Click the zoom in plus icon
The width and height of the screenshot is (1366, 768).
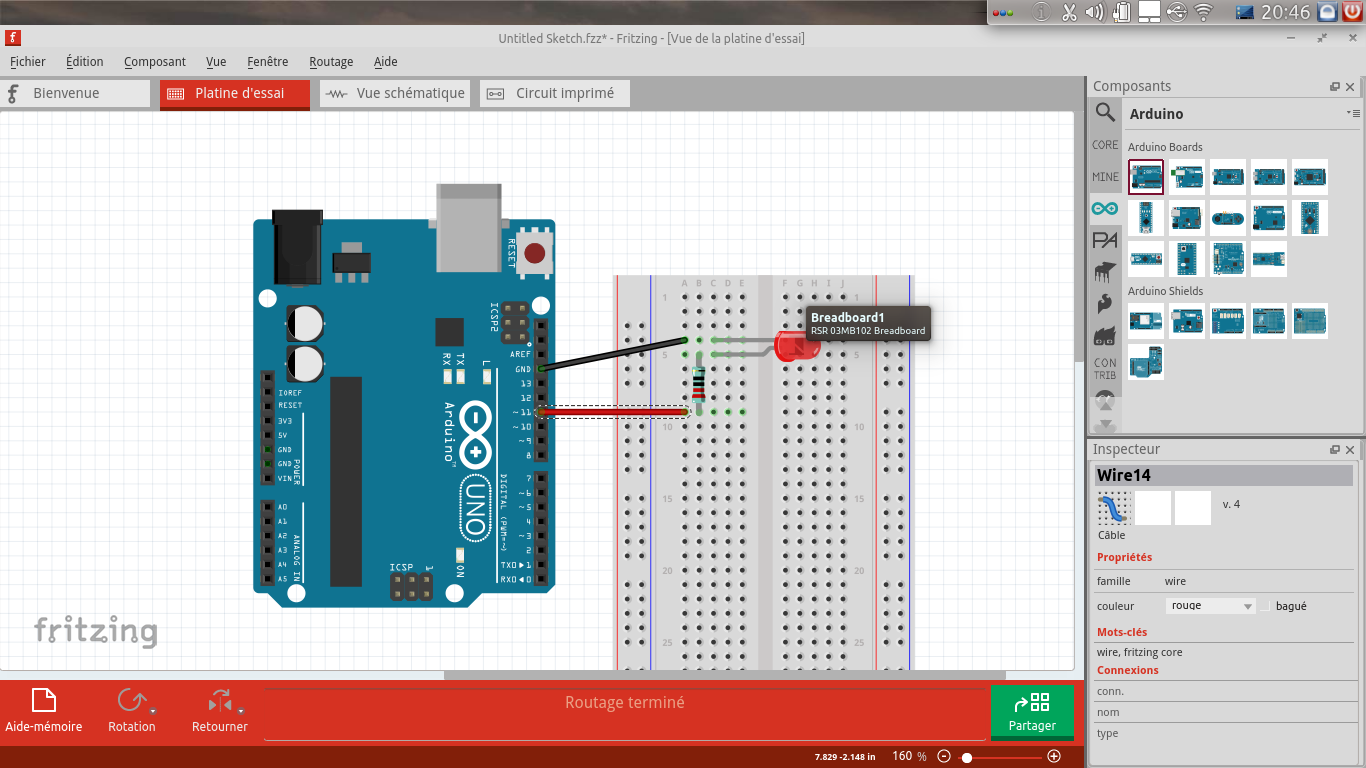1053,757
